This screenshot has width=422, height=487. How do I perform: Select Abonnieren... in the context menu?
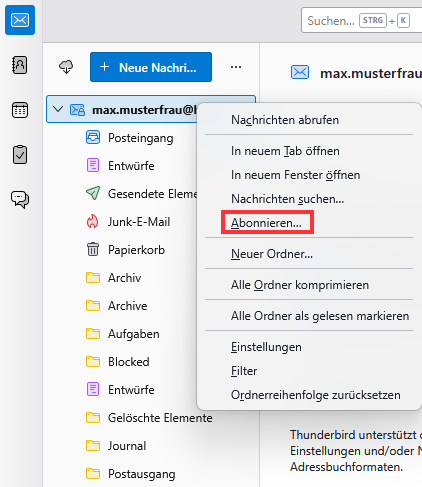click(266, 223)
